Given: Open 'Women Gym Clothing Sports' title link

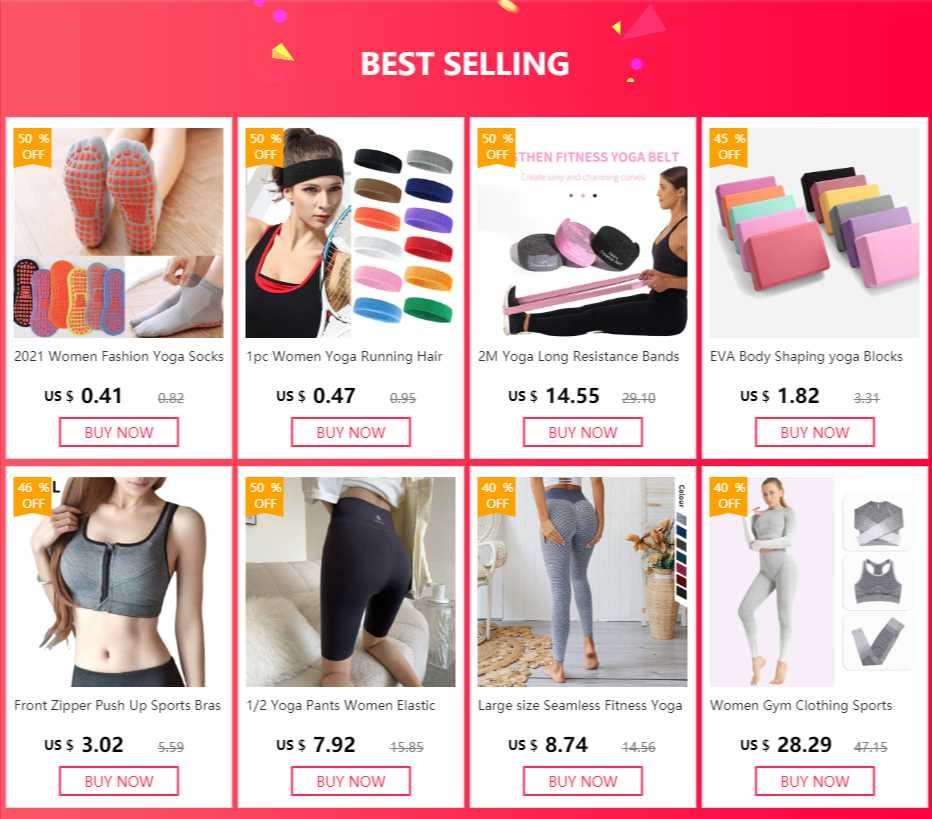Looking at the screenshot, I should tap(801, 705).
